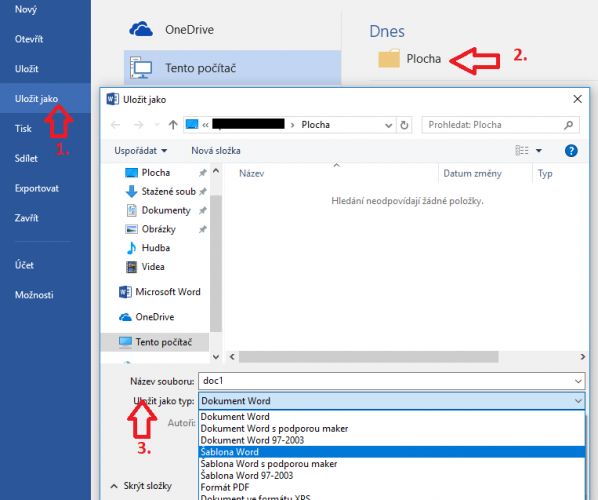Choose Formát PDF file type
The width and height of the screenshot is (598, 500).
[392, 487]
